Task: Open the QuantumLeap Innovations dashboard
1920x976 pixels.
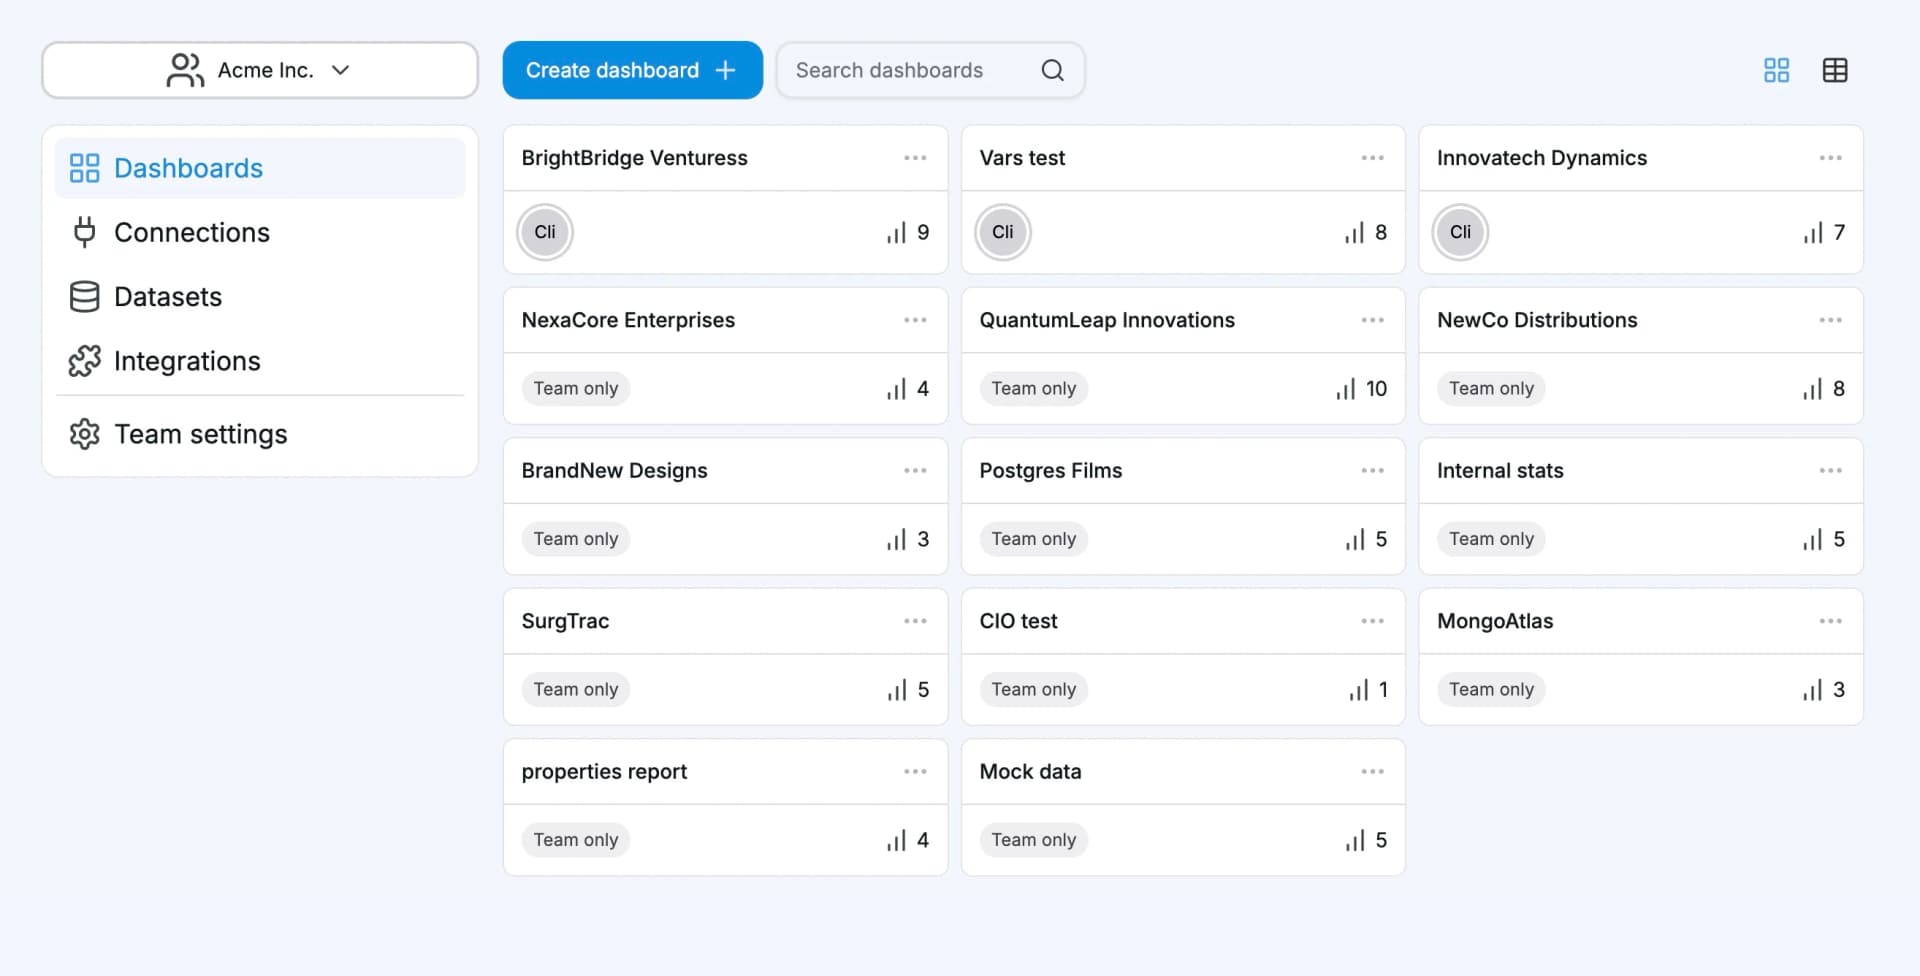Action: pos(1107,320)
